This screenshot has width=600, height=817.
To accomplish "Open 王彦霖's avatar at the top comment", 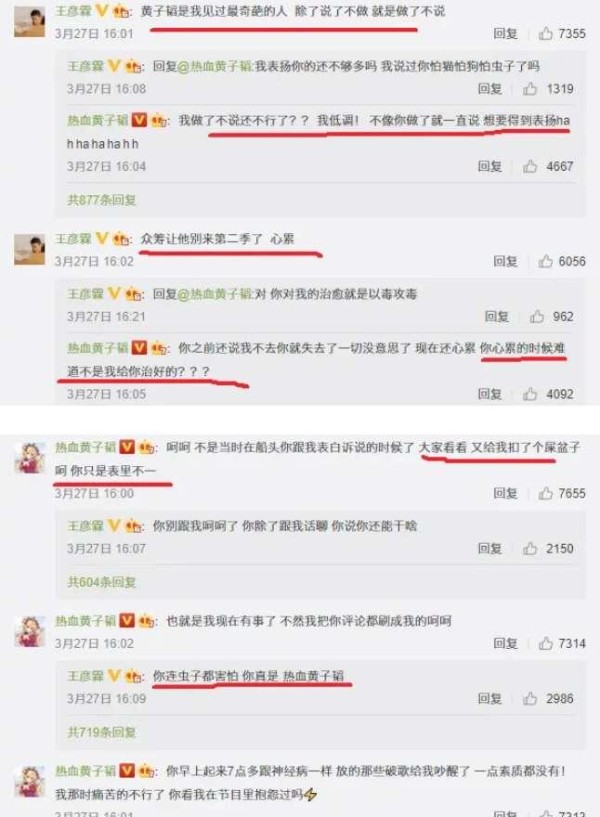I will pos(29,21).
